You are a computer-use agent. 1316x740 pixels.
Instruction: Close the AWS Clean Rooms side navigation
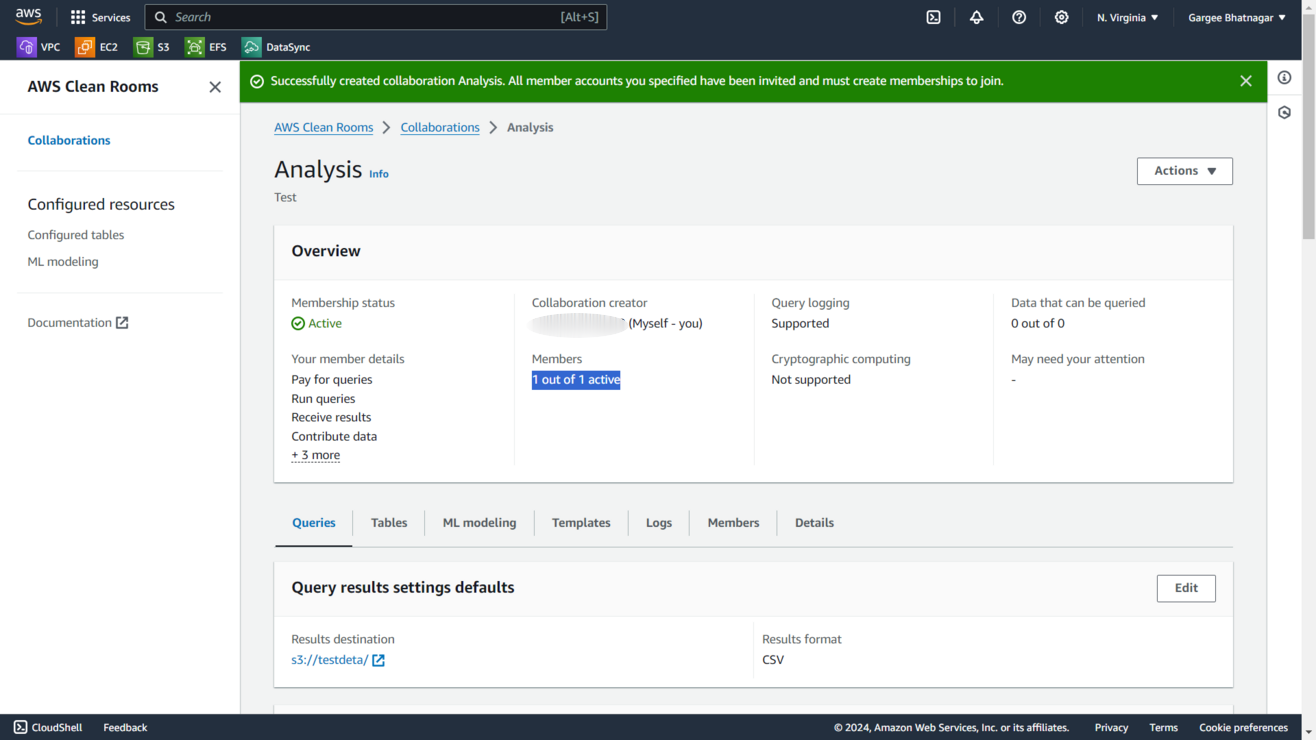point(215,87)
